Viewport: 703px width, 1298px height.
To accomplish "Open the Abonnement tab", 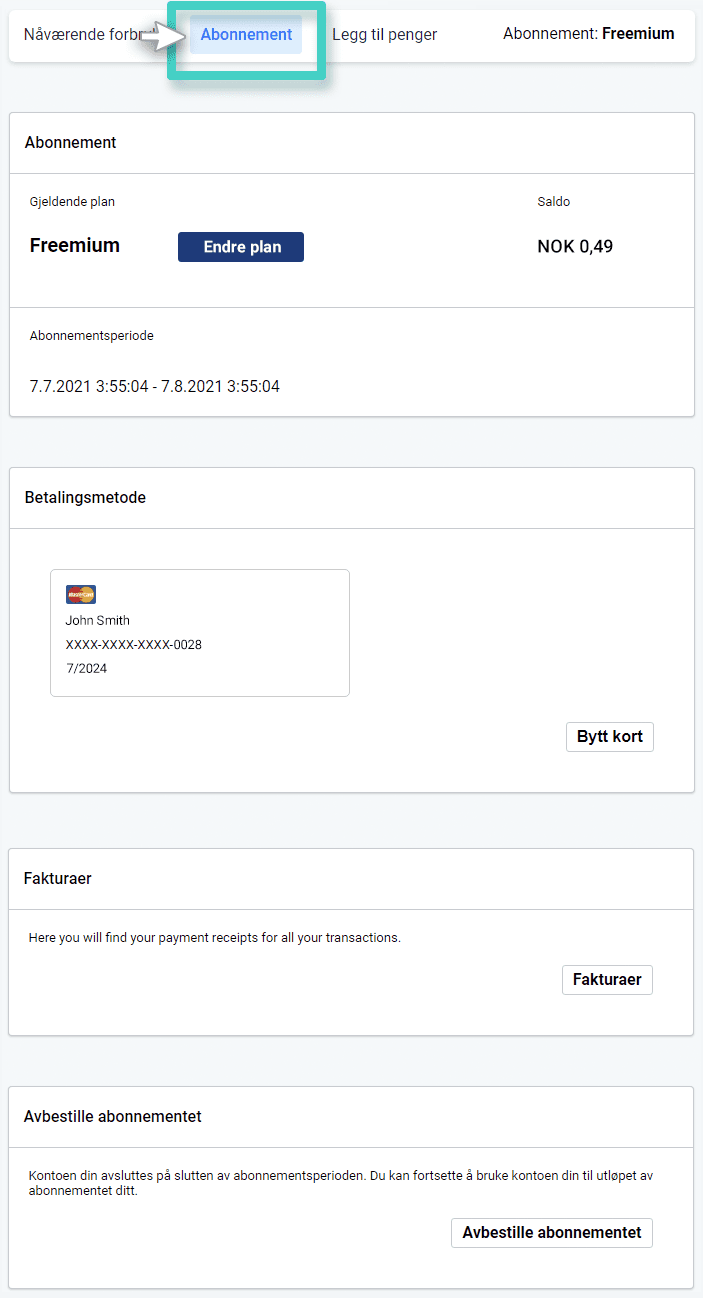I will [246, 34].
